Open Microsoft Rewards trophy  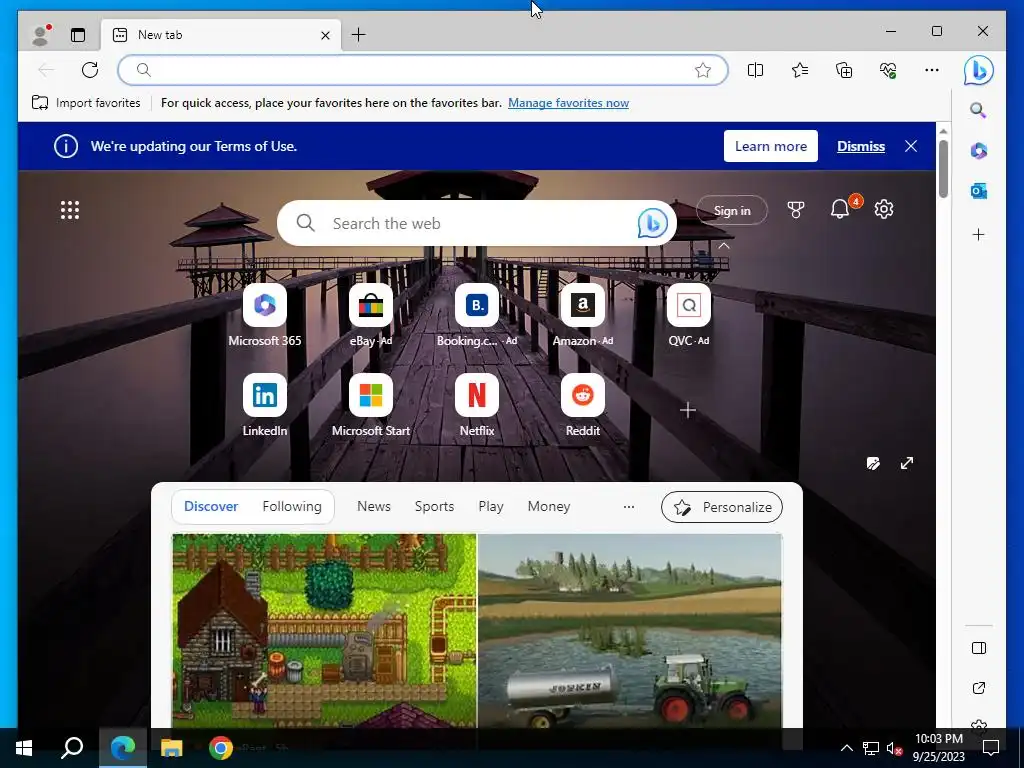795,210
